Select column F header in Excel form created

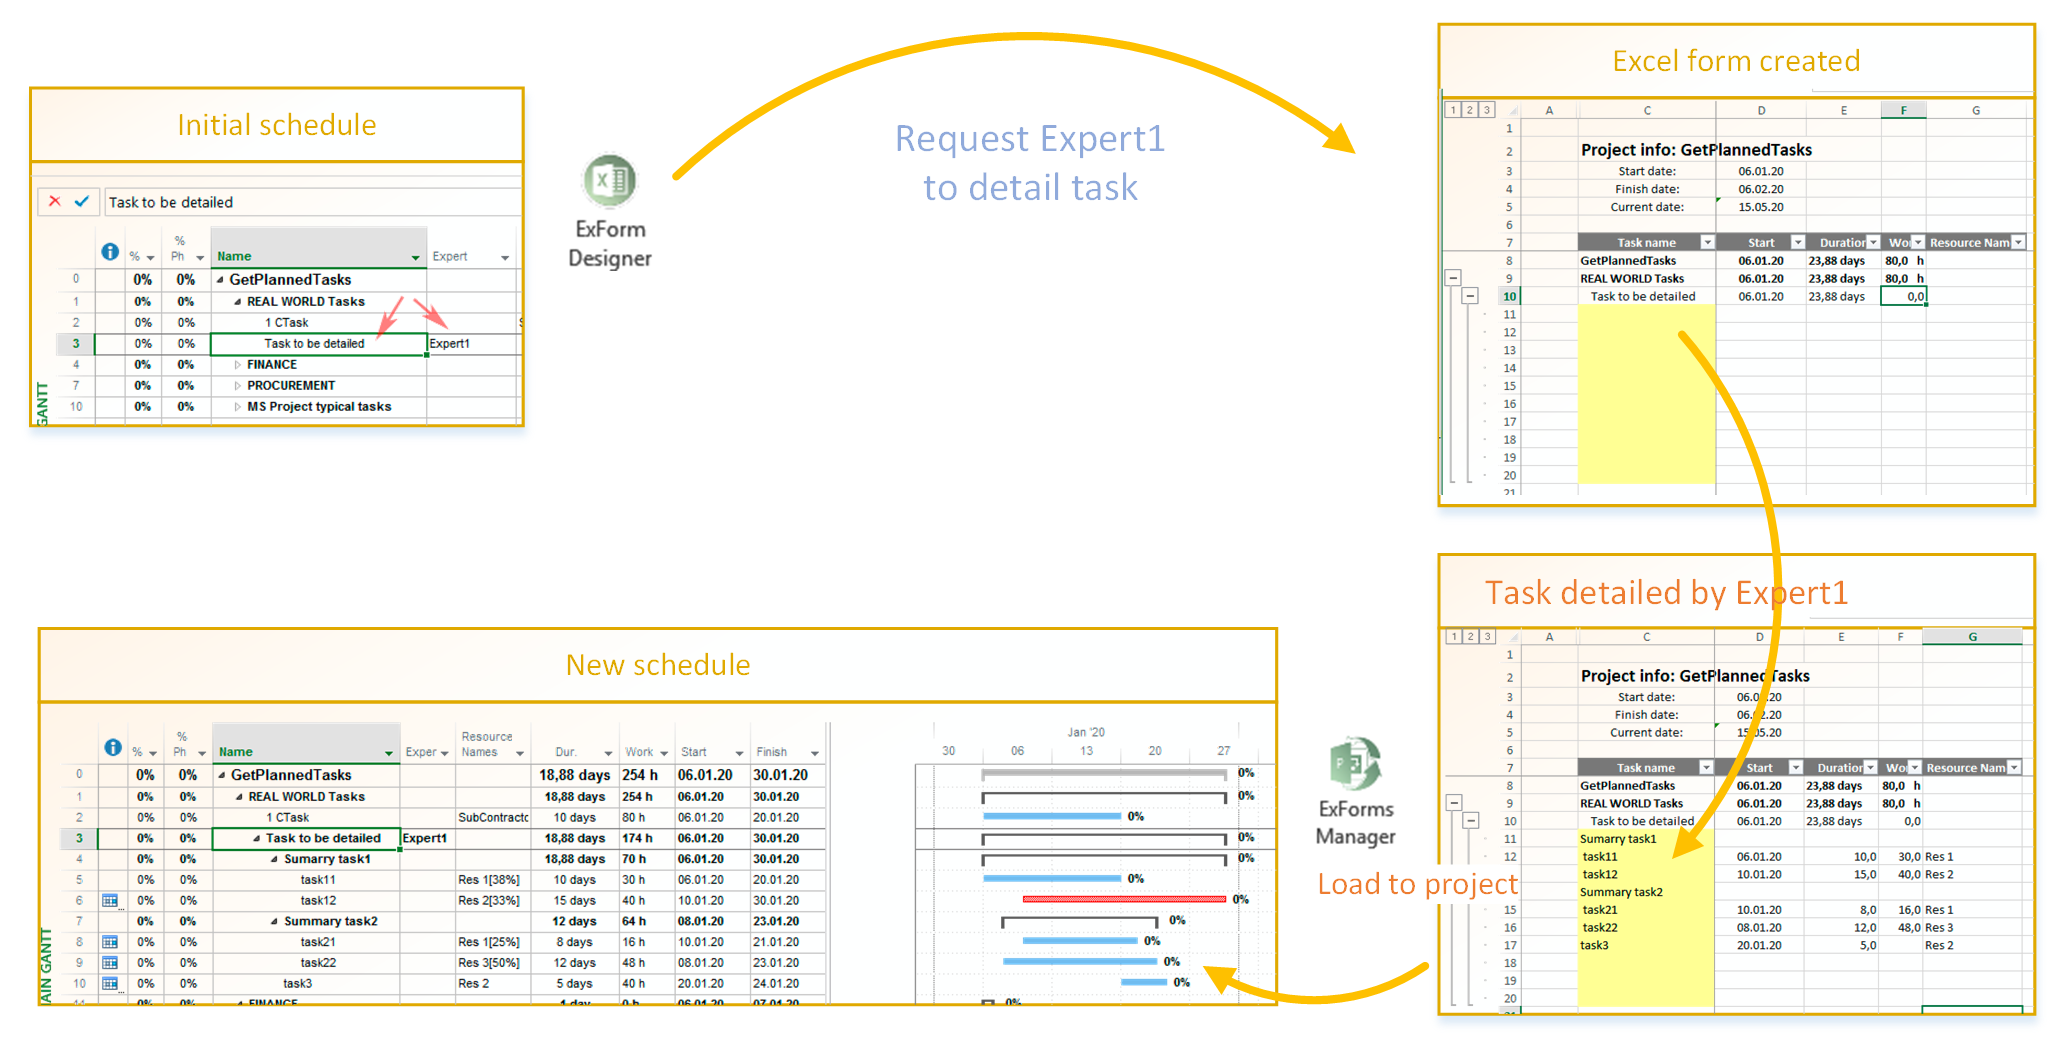(1903, 111)
